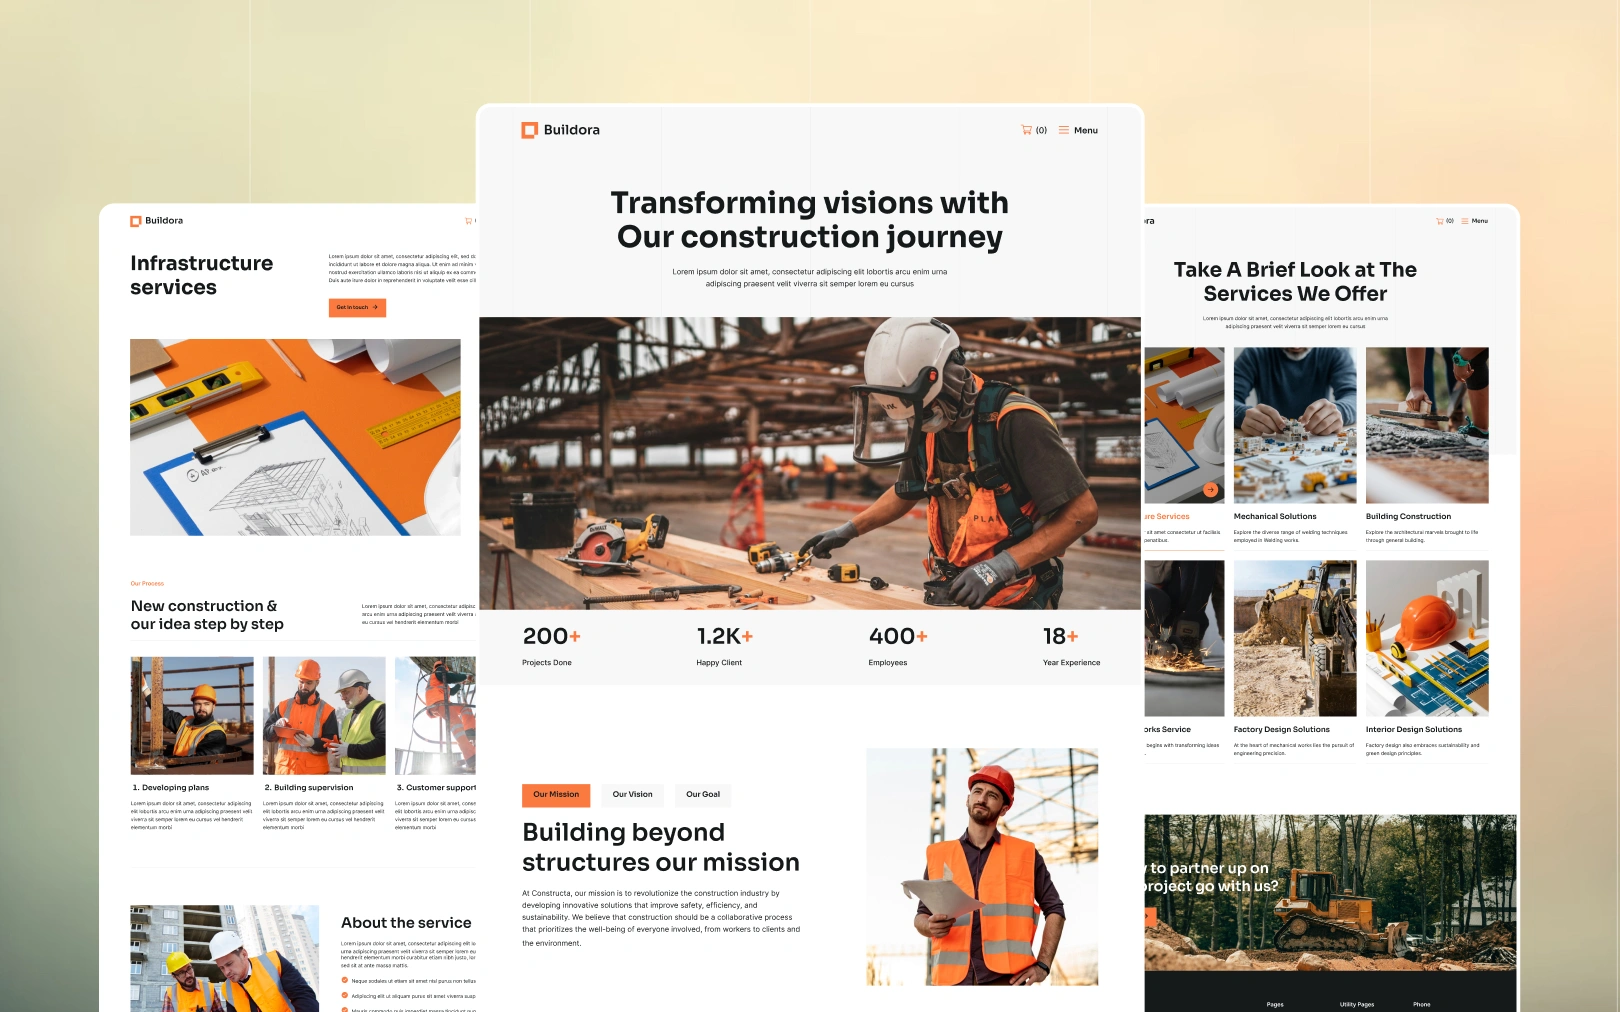Open the Interior Design Solutions helmet image
Image resolution: width=1620 pixels, height=1012 pixels.
[x=1427, y=638]
